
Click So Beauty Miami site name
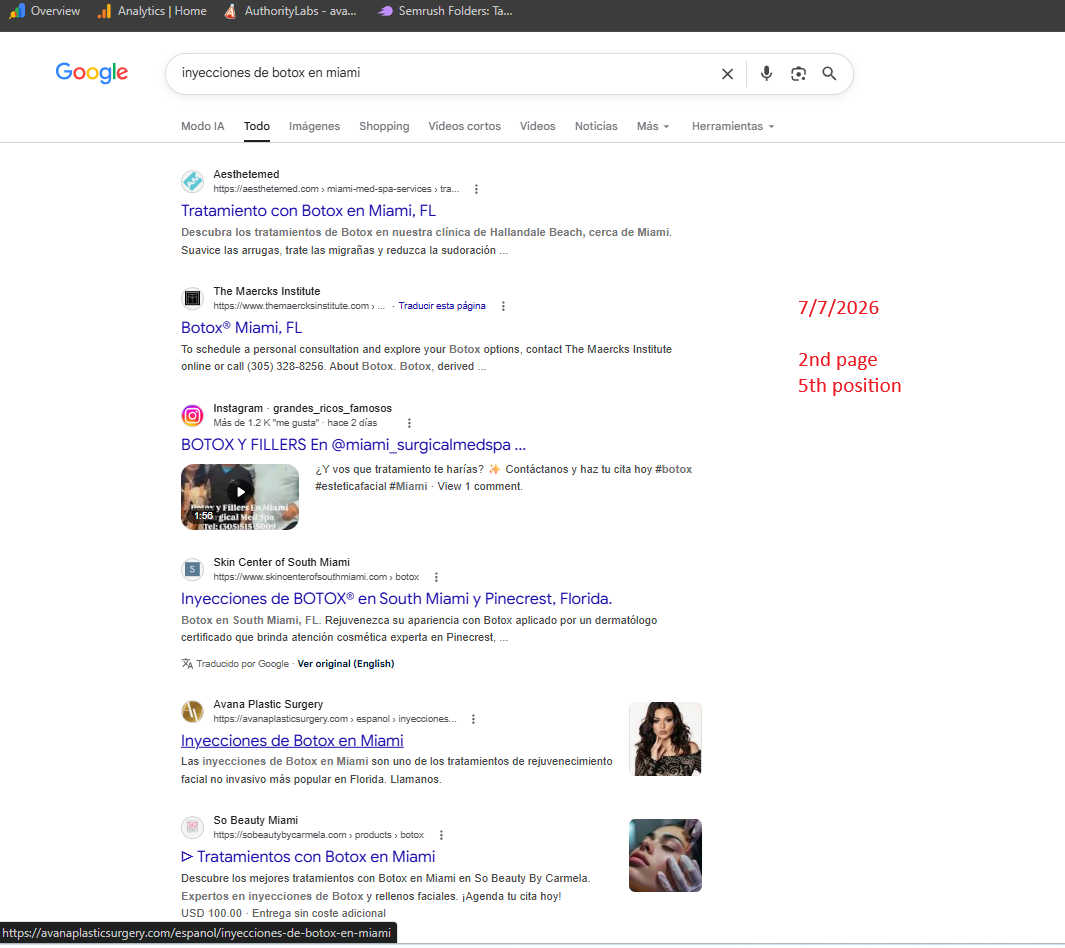pos(255,820)
